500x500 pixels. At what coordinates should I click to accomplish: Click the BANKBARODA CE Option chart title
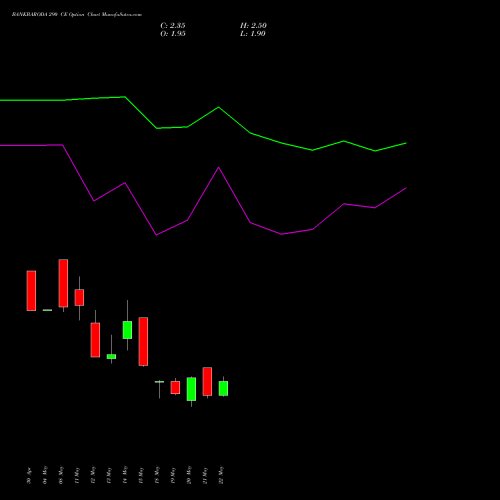[x=77, y=15]
